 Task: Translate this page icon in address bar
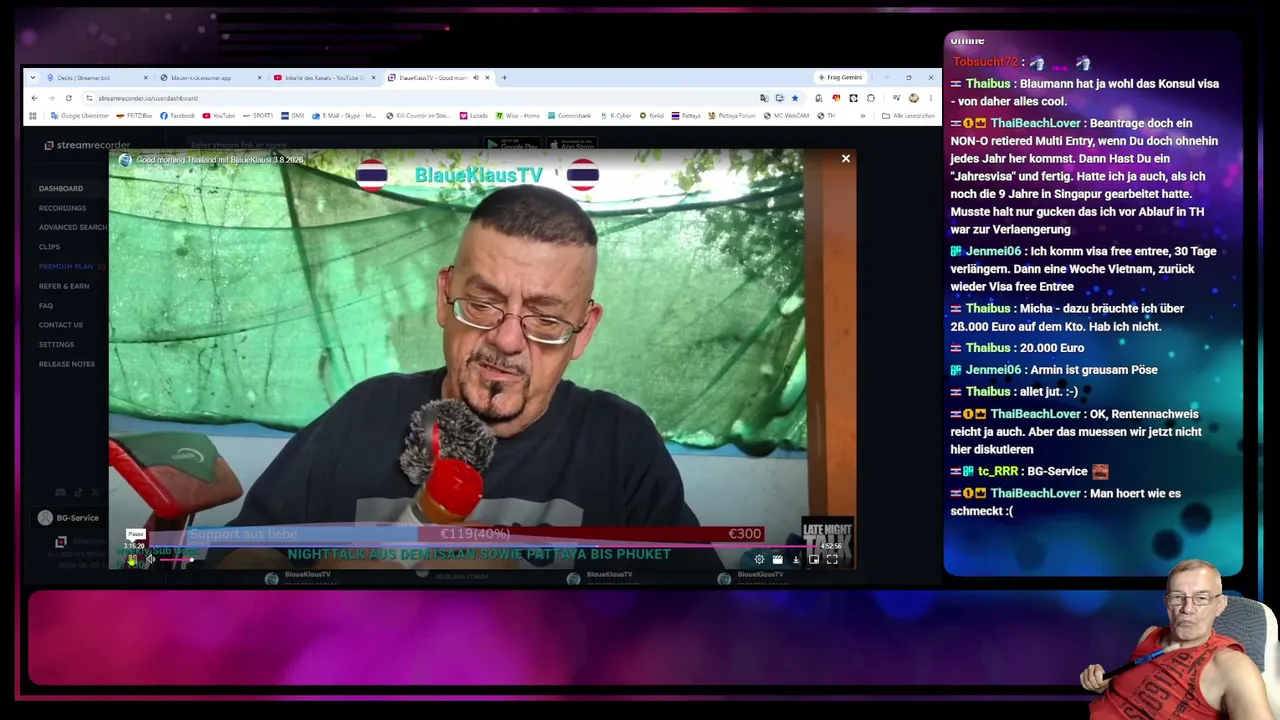(x=764, y=98)
